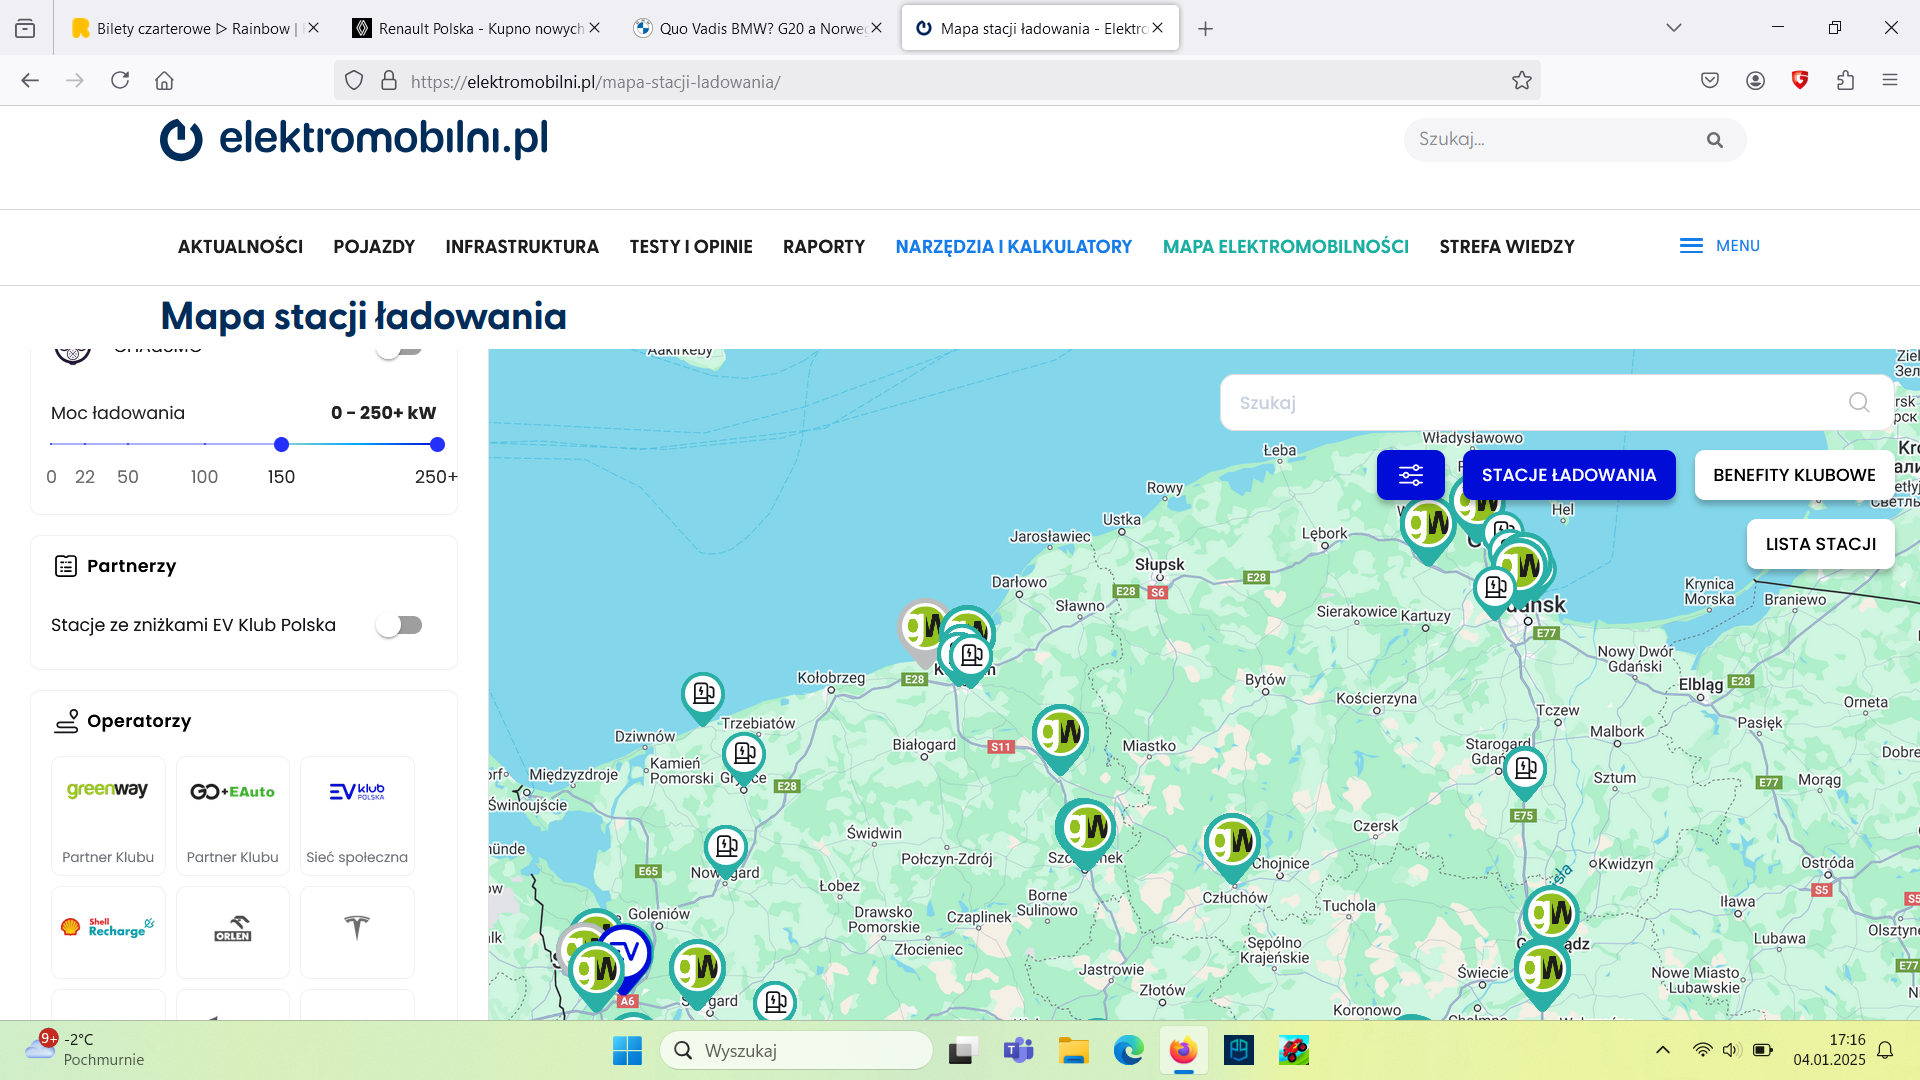Reload the page in Firefox
Image resolution: width=1920 pixels, height=1080 pixels.
pyautogui.click(x=120, y=81)
